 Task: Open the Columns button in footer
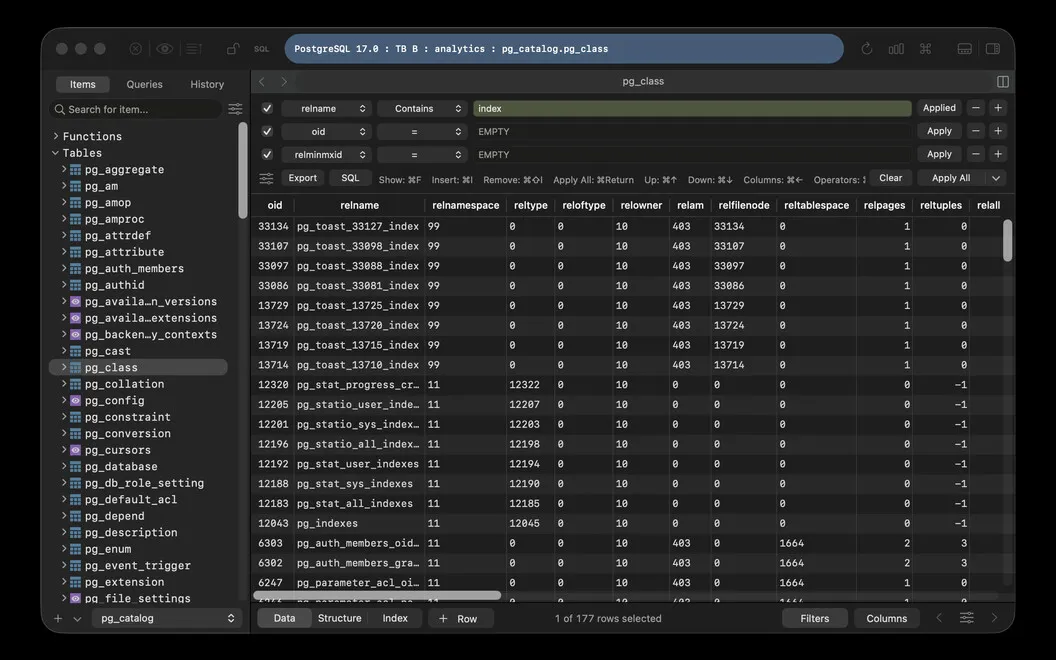(886, 618)
